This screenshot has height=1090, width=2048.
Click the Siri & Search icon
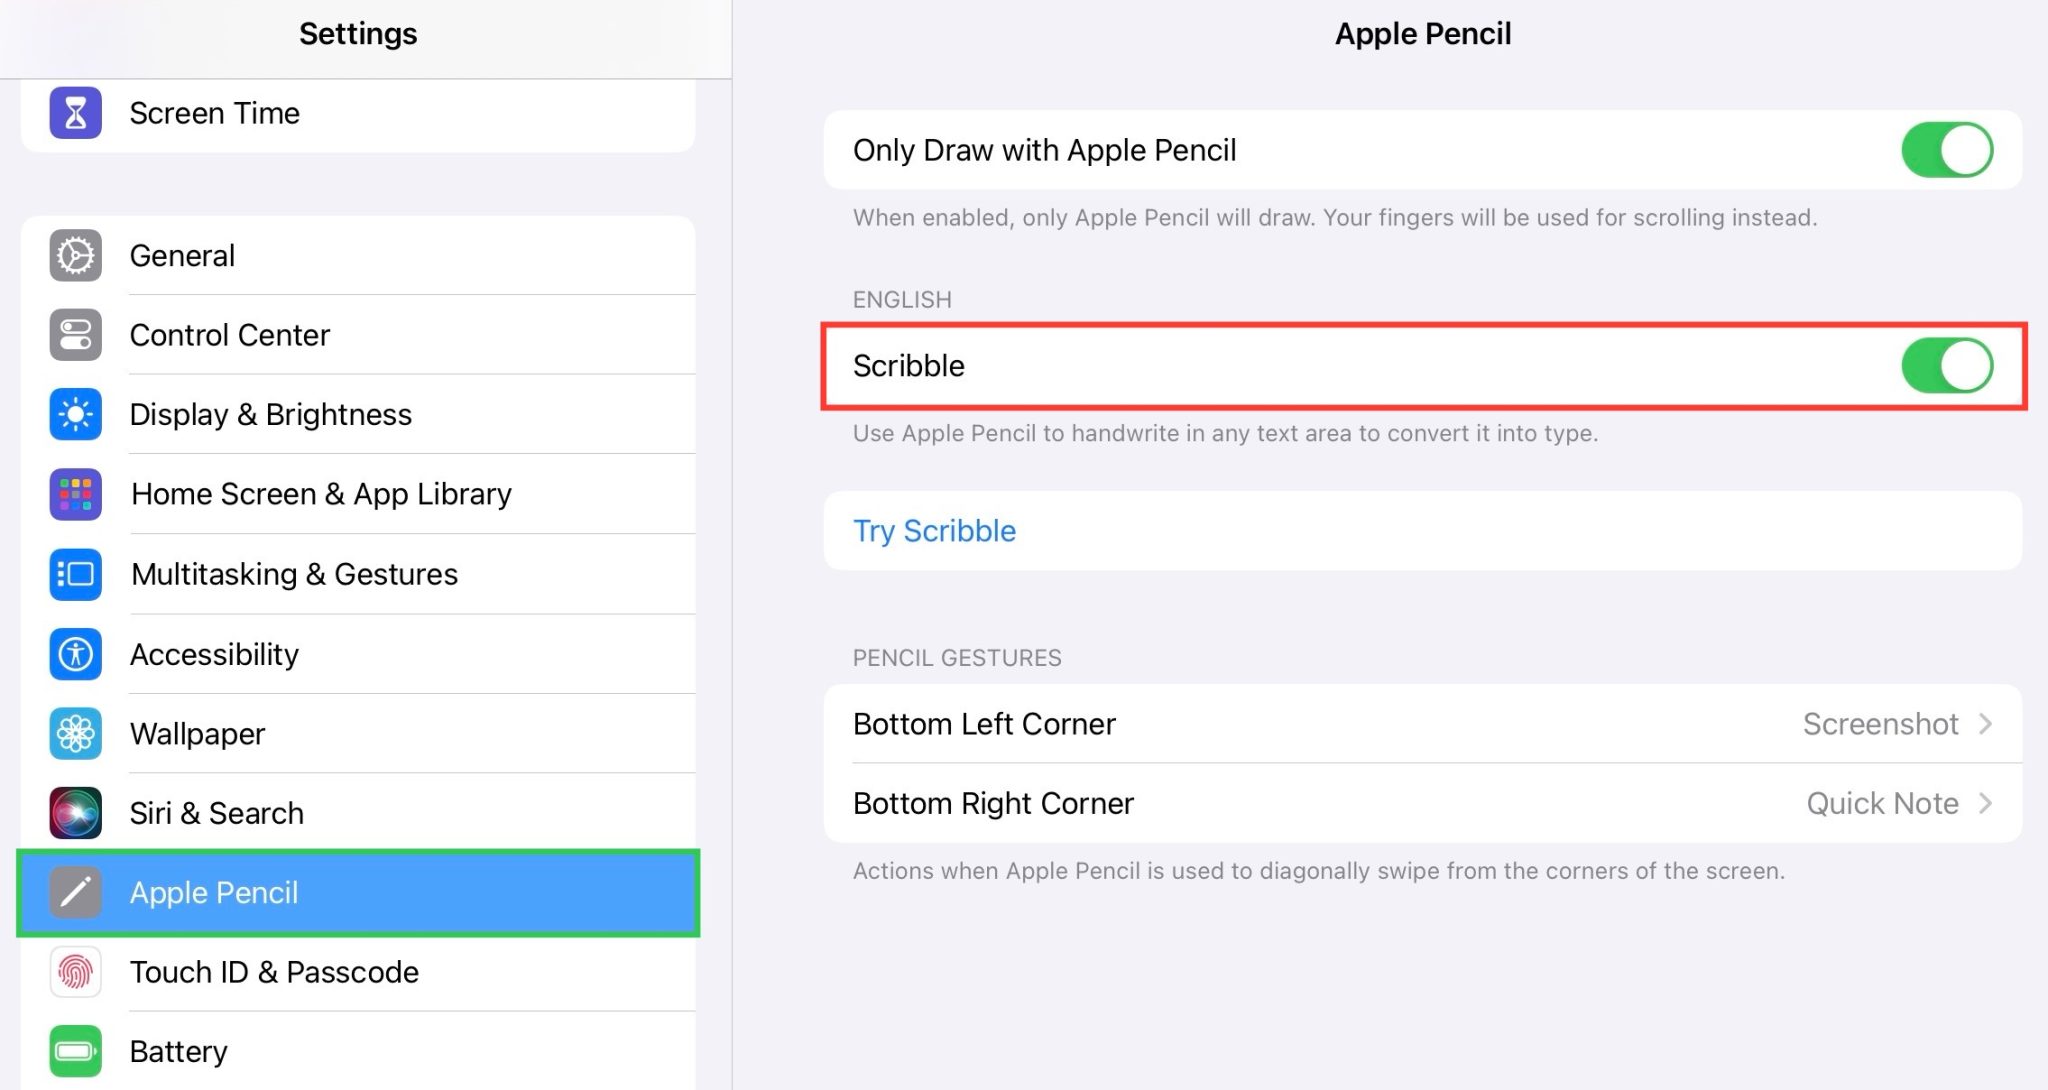[74, 813]
